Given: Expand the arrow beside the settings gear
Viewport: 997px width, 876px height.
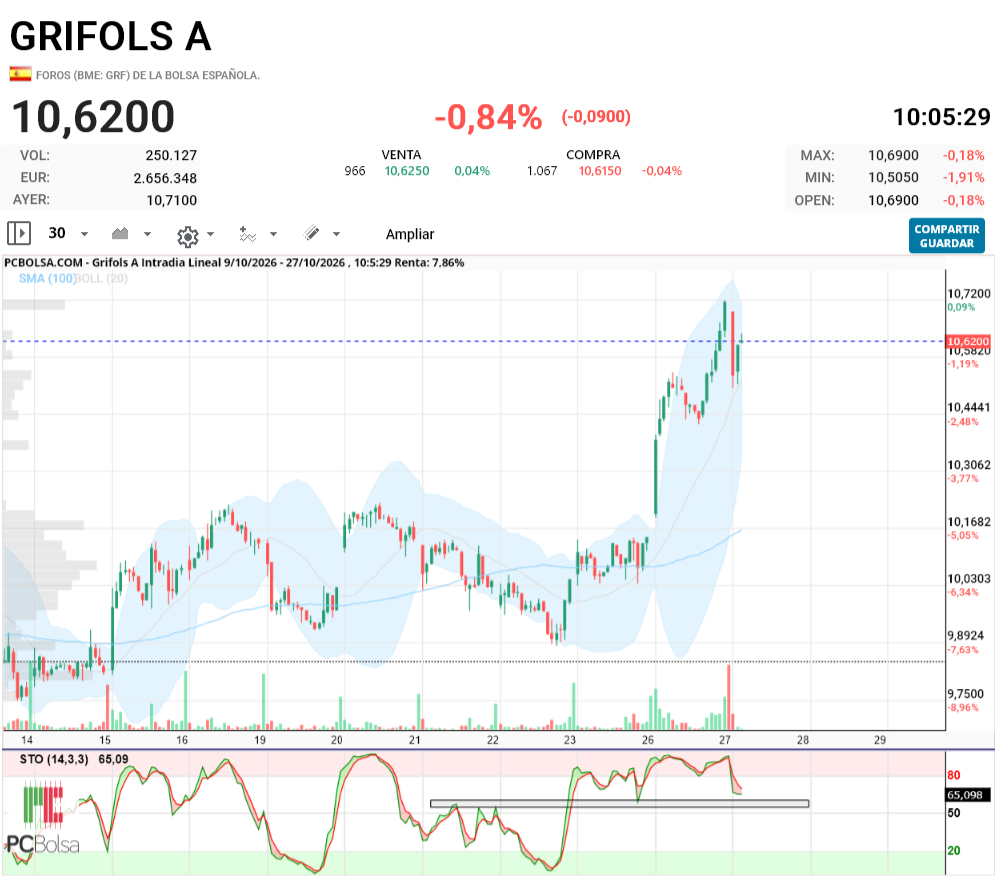Looking at the screenshot, I should pyautogui.click(x=210, y=234).
